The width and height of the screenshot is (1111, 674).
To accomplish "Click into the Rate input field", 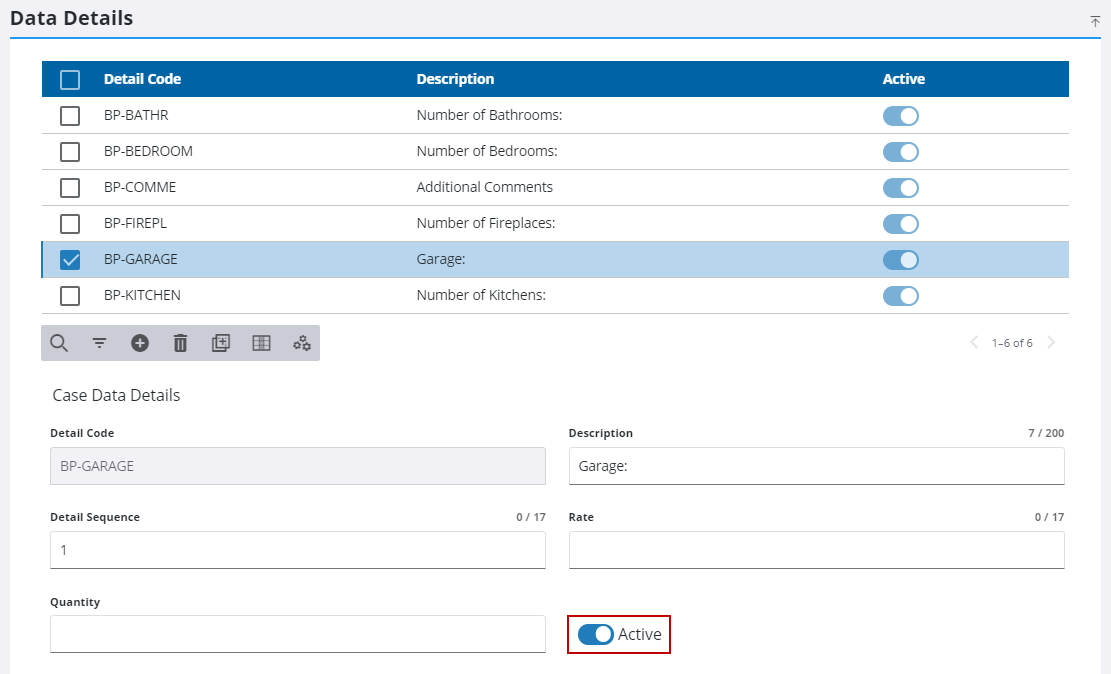I will coord(816,550).
